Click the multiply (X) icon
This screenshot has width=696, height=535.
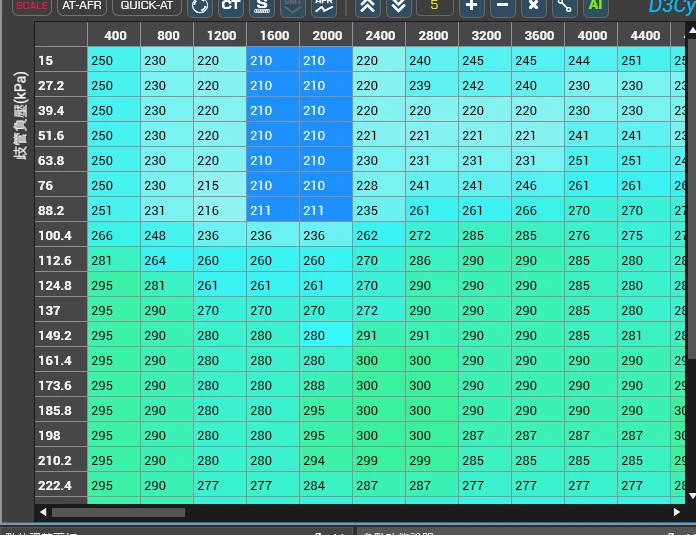point(534,6)
